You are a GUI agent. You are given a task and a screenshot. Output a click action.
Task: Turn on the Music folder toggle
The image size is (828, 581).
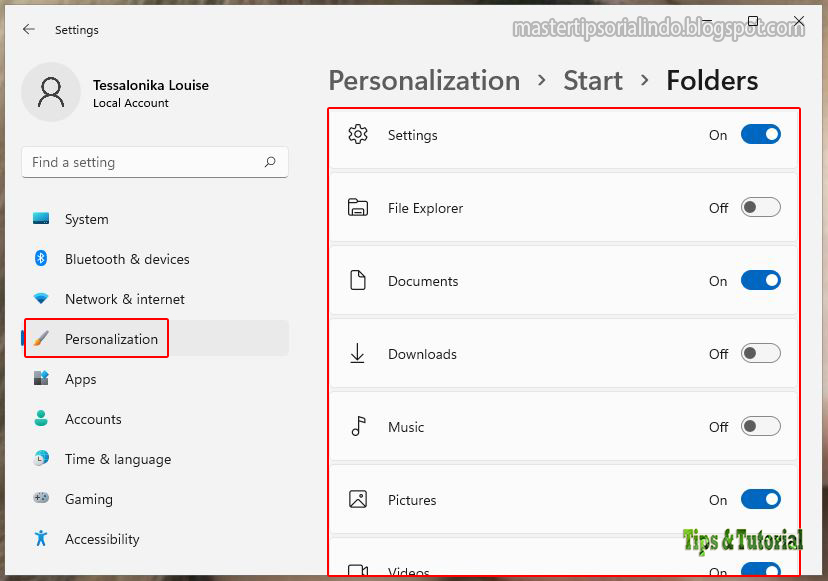[760, 426]
